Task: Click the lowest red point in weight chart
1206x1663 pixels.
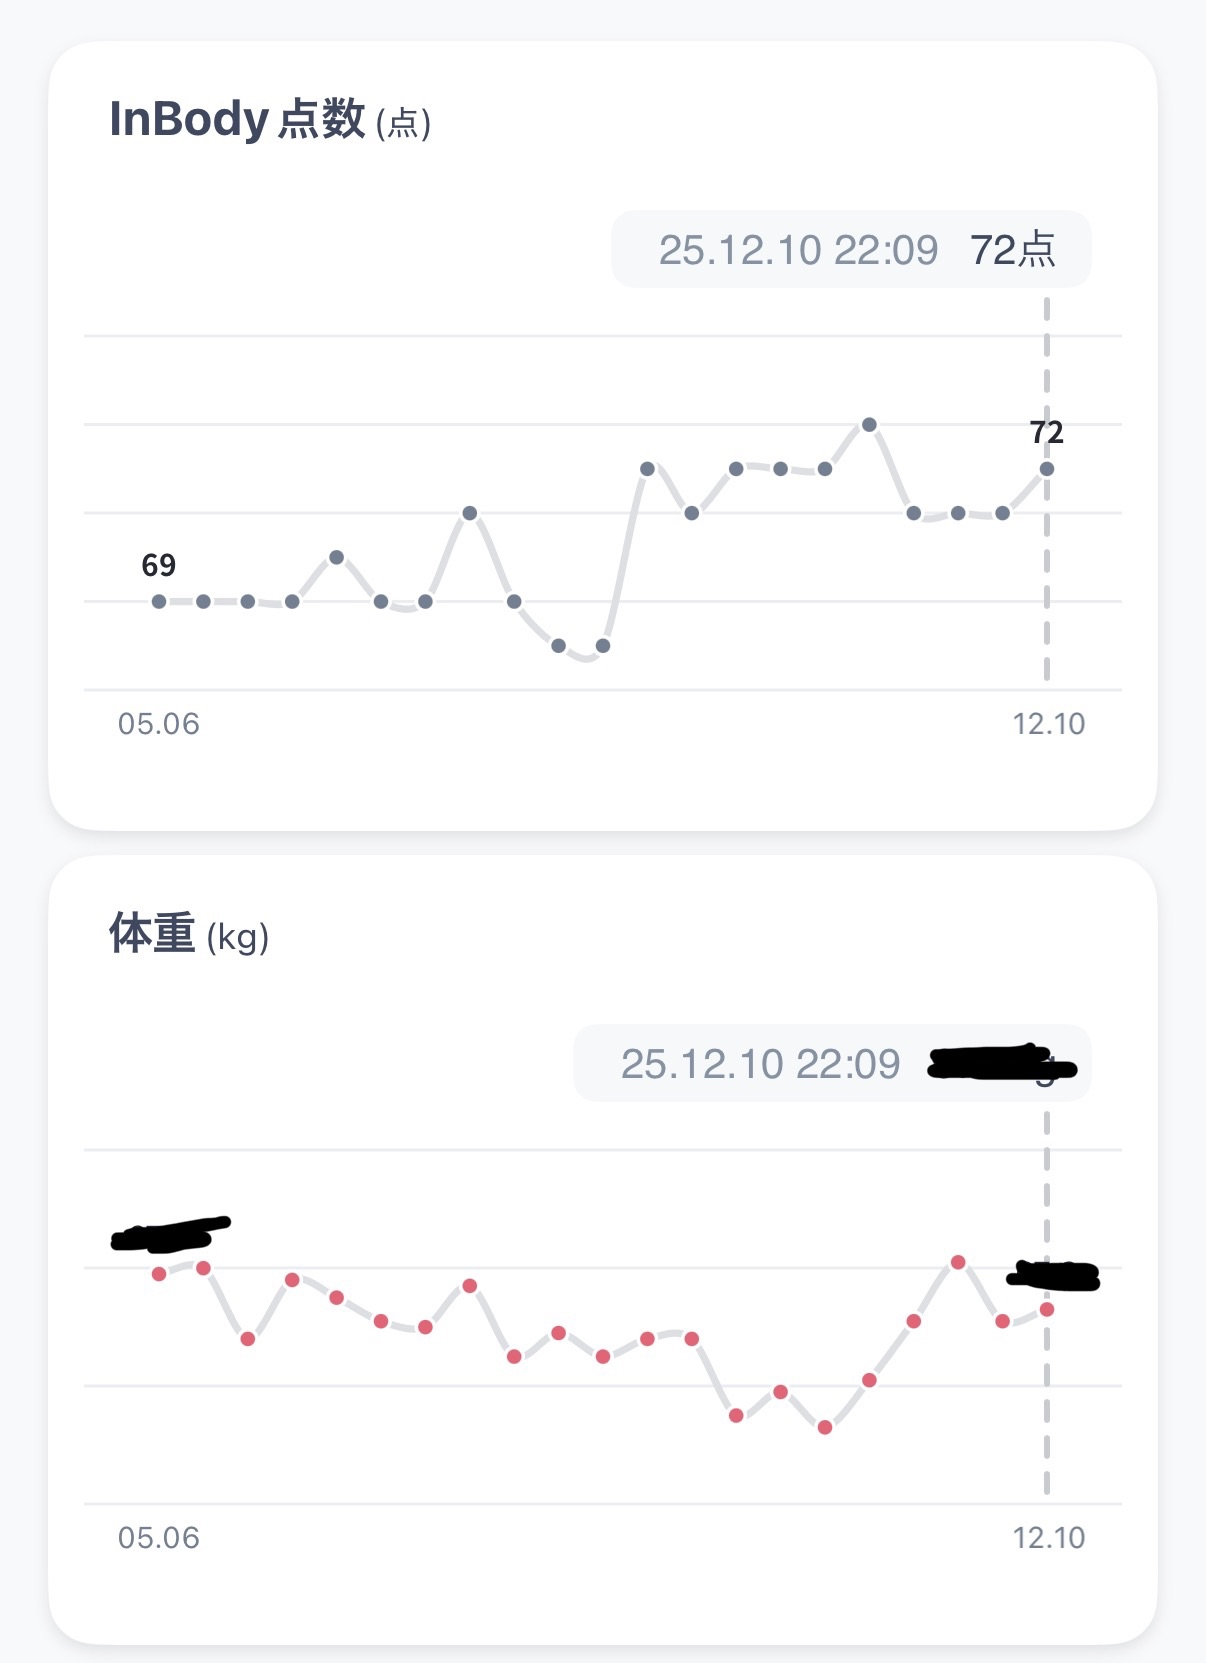Action: tap(825, 1427)
